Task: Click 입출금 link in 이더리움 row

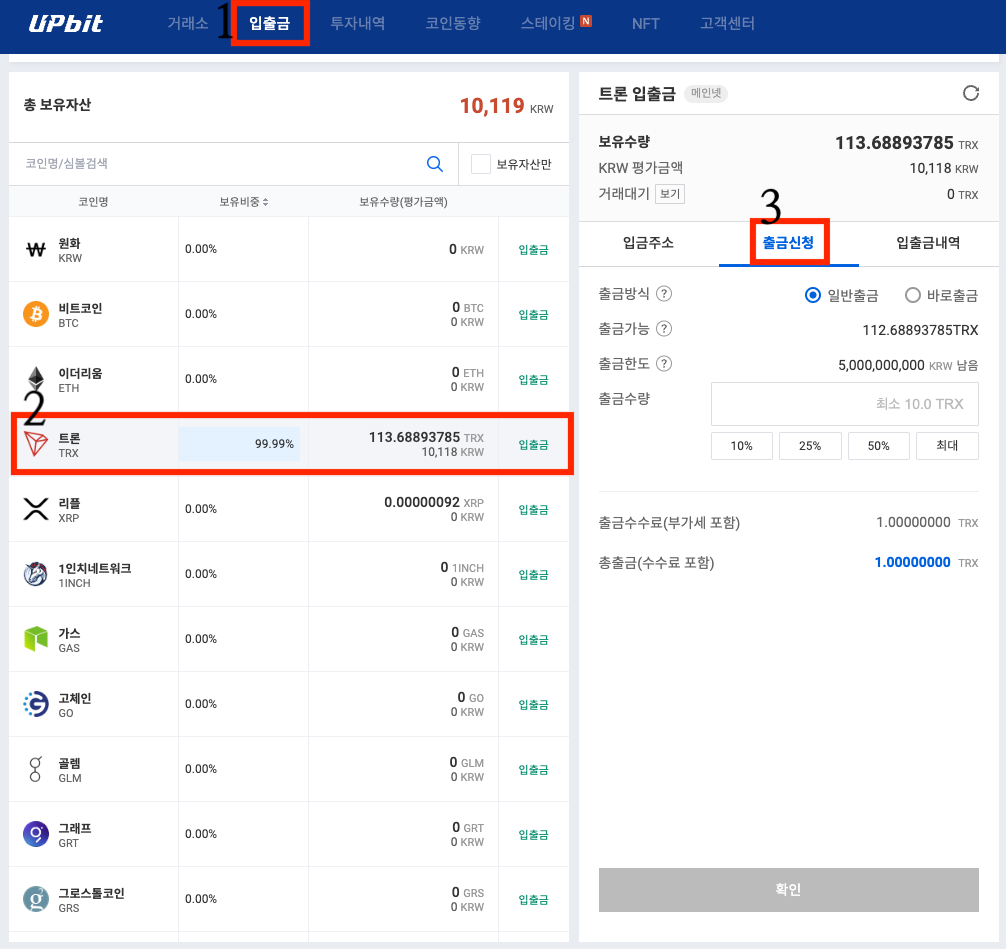Action: pos(533,380)
